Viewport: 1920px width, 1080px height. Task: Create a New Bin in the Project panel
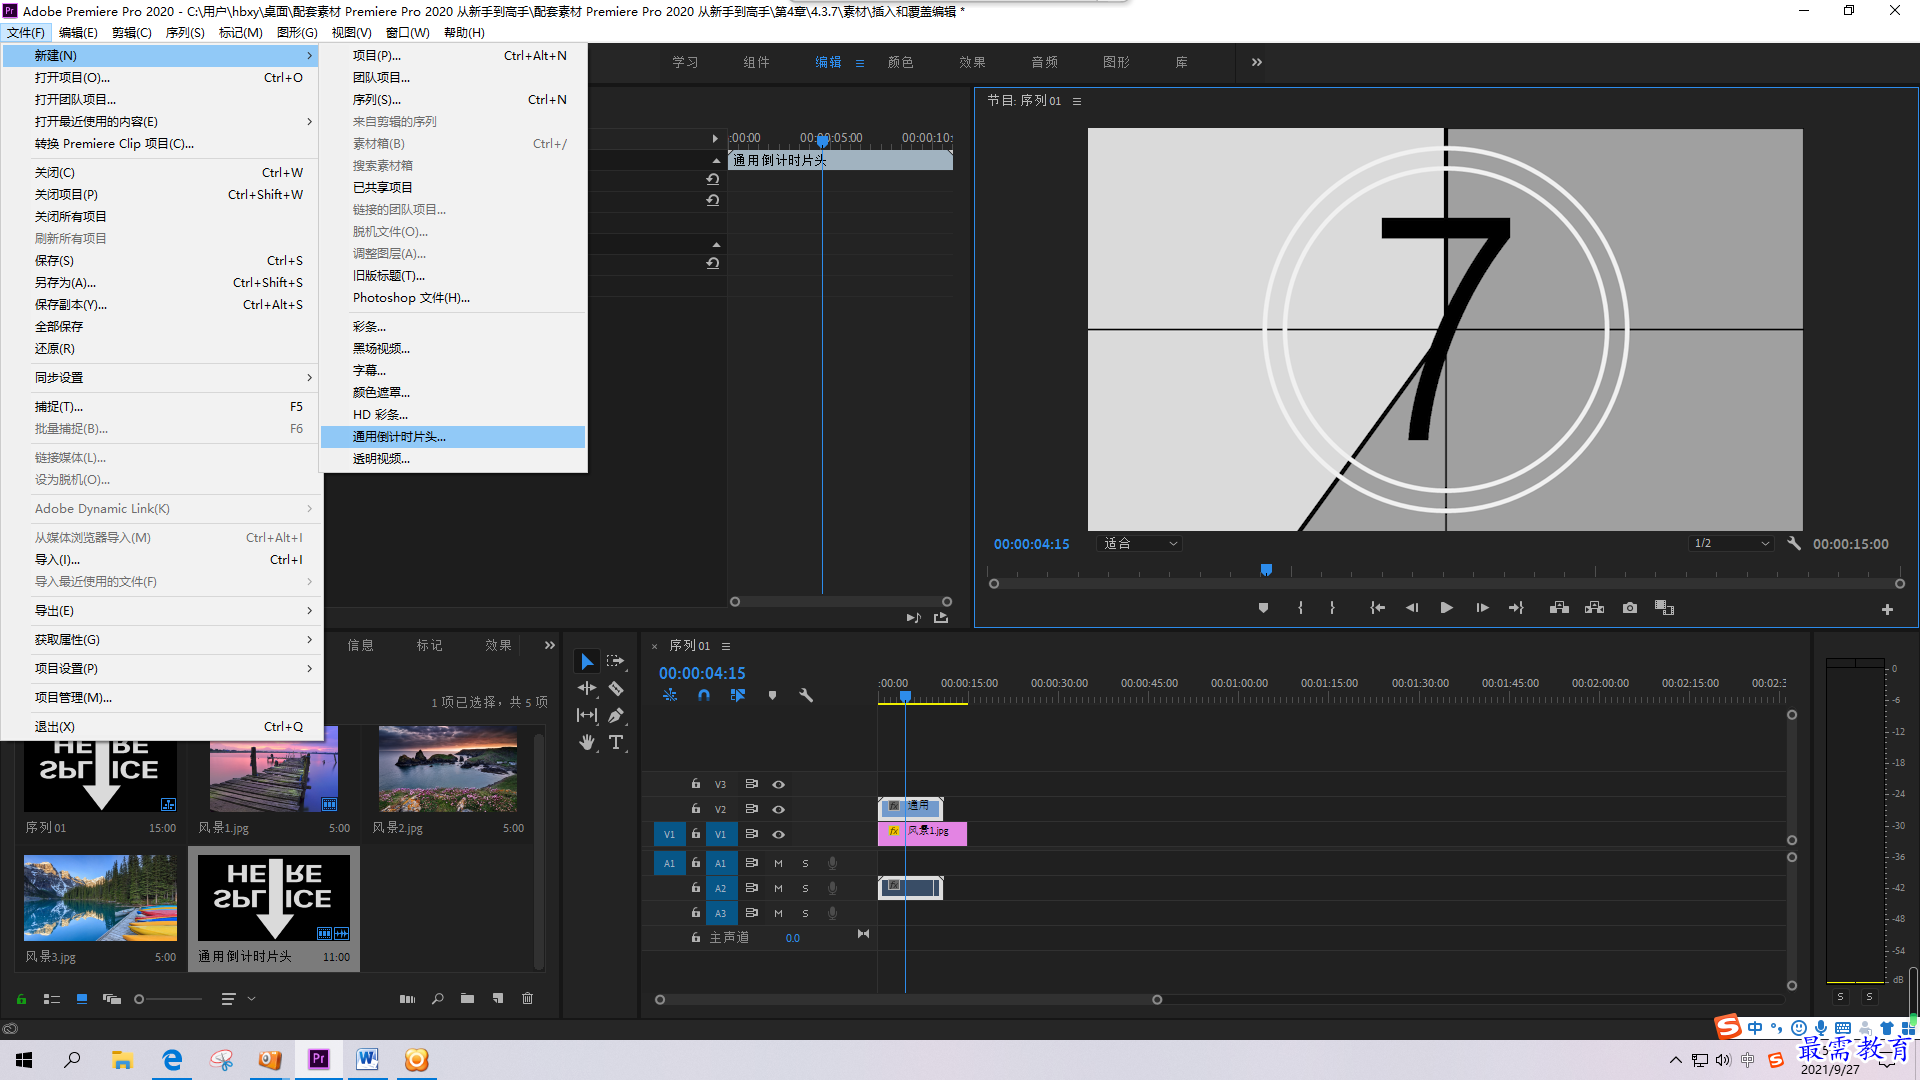point(467,999)
